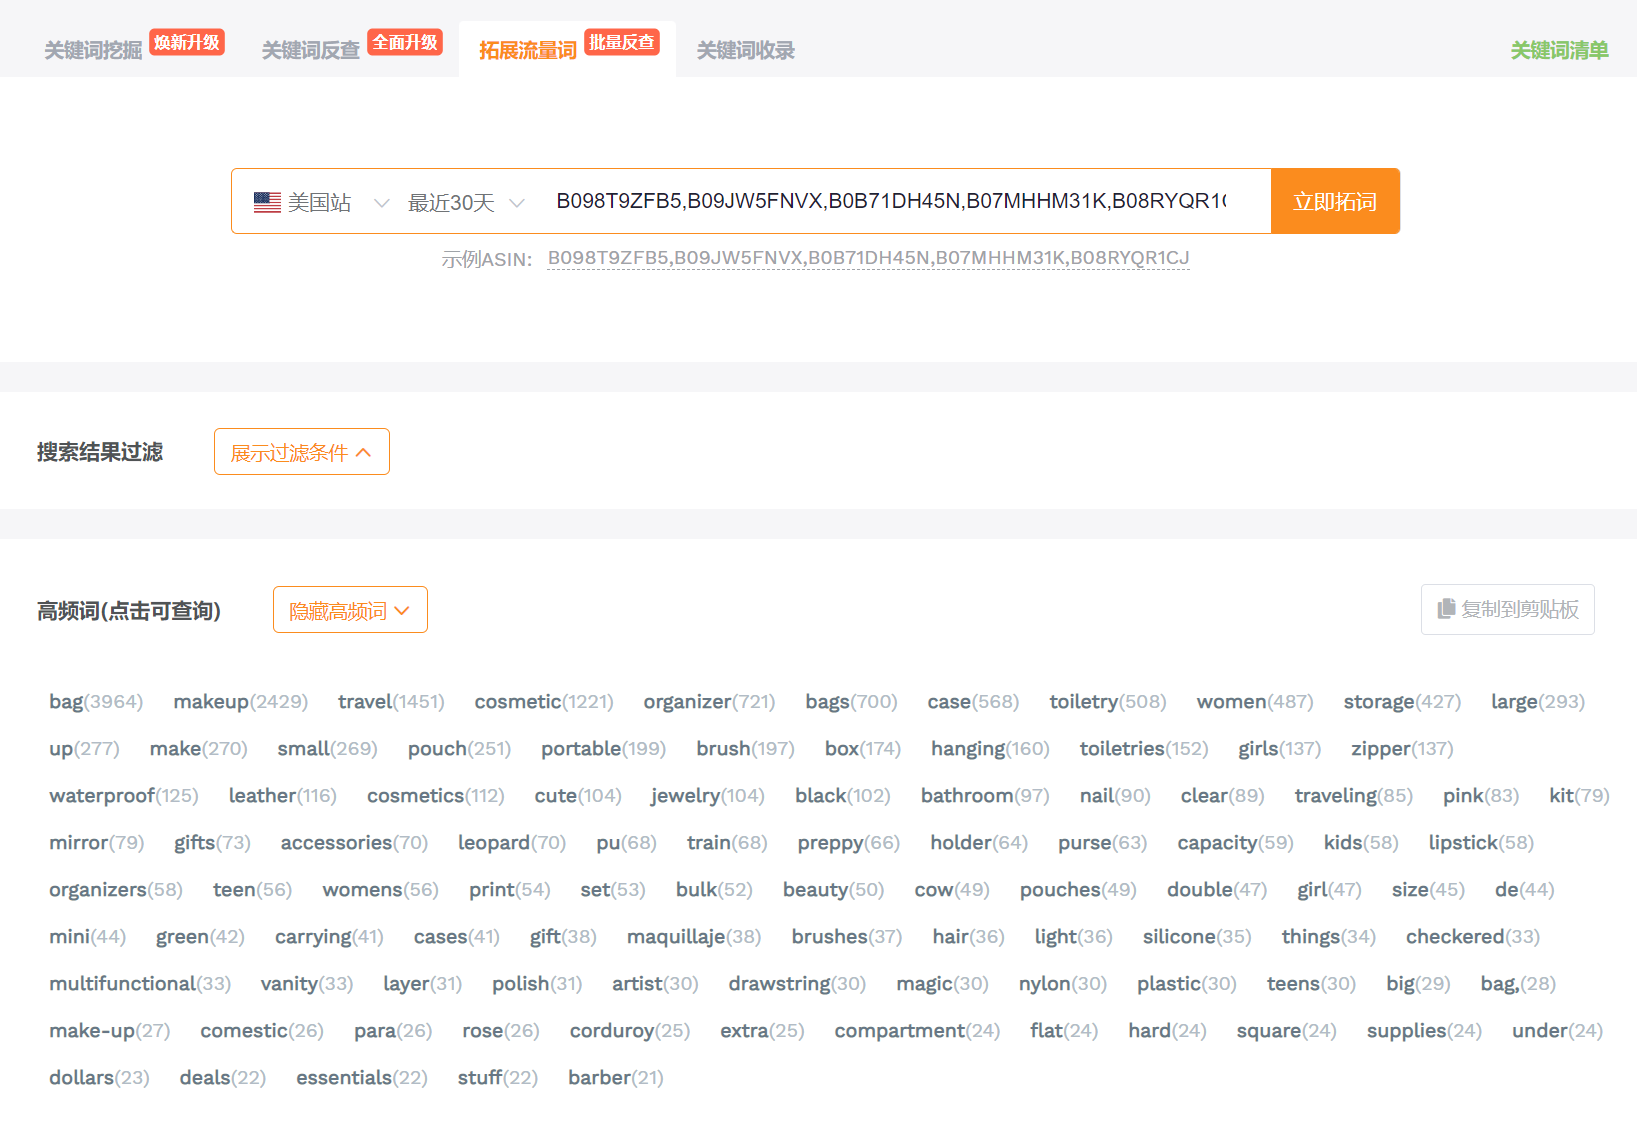Click the US flag icon in search bar
1637x1128 pixels.
point(267,202)
